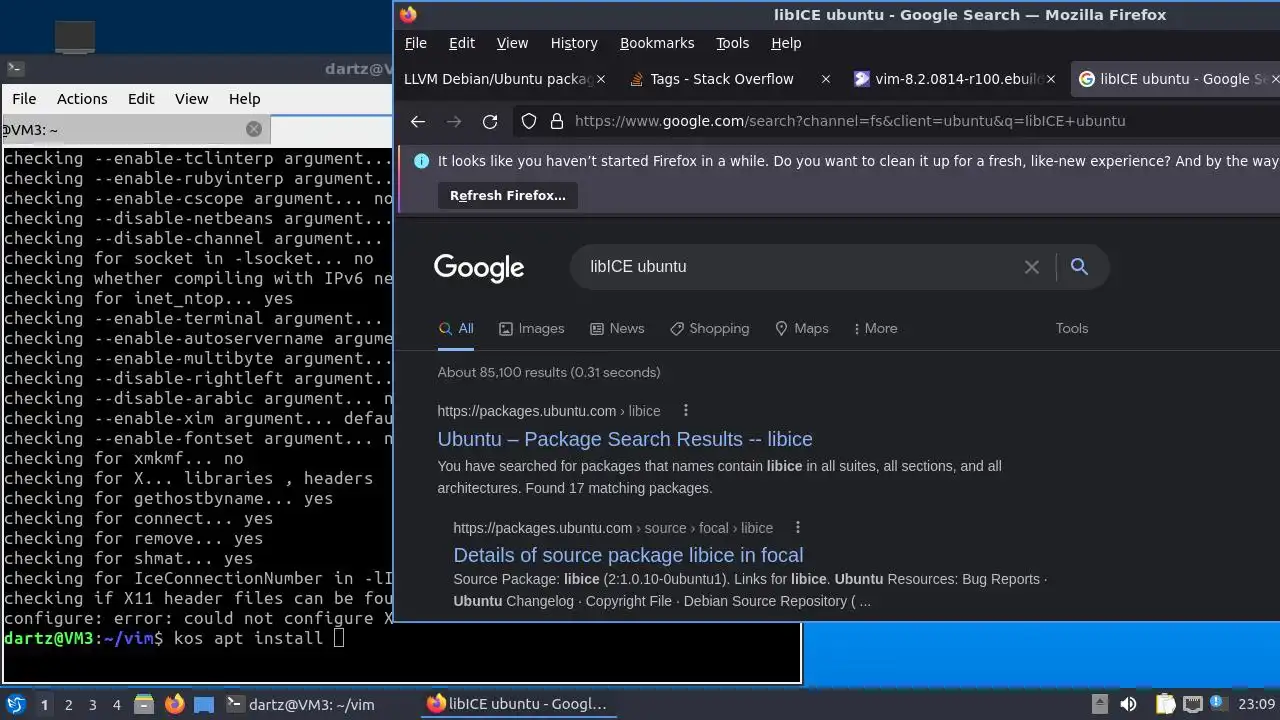1280x720 pixels.
Task: Select the libICE ubuntu Google Search tab
Action: coord(1181,79)
